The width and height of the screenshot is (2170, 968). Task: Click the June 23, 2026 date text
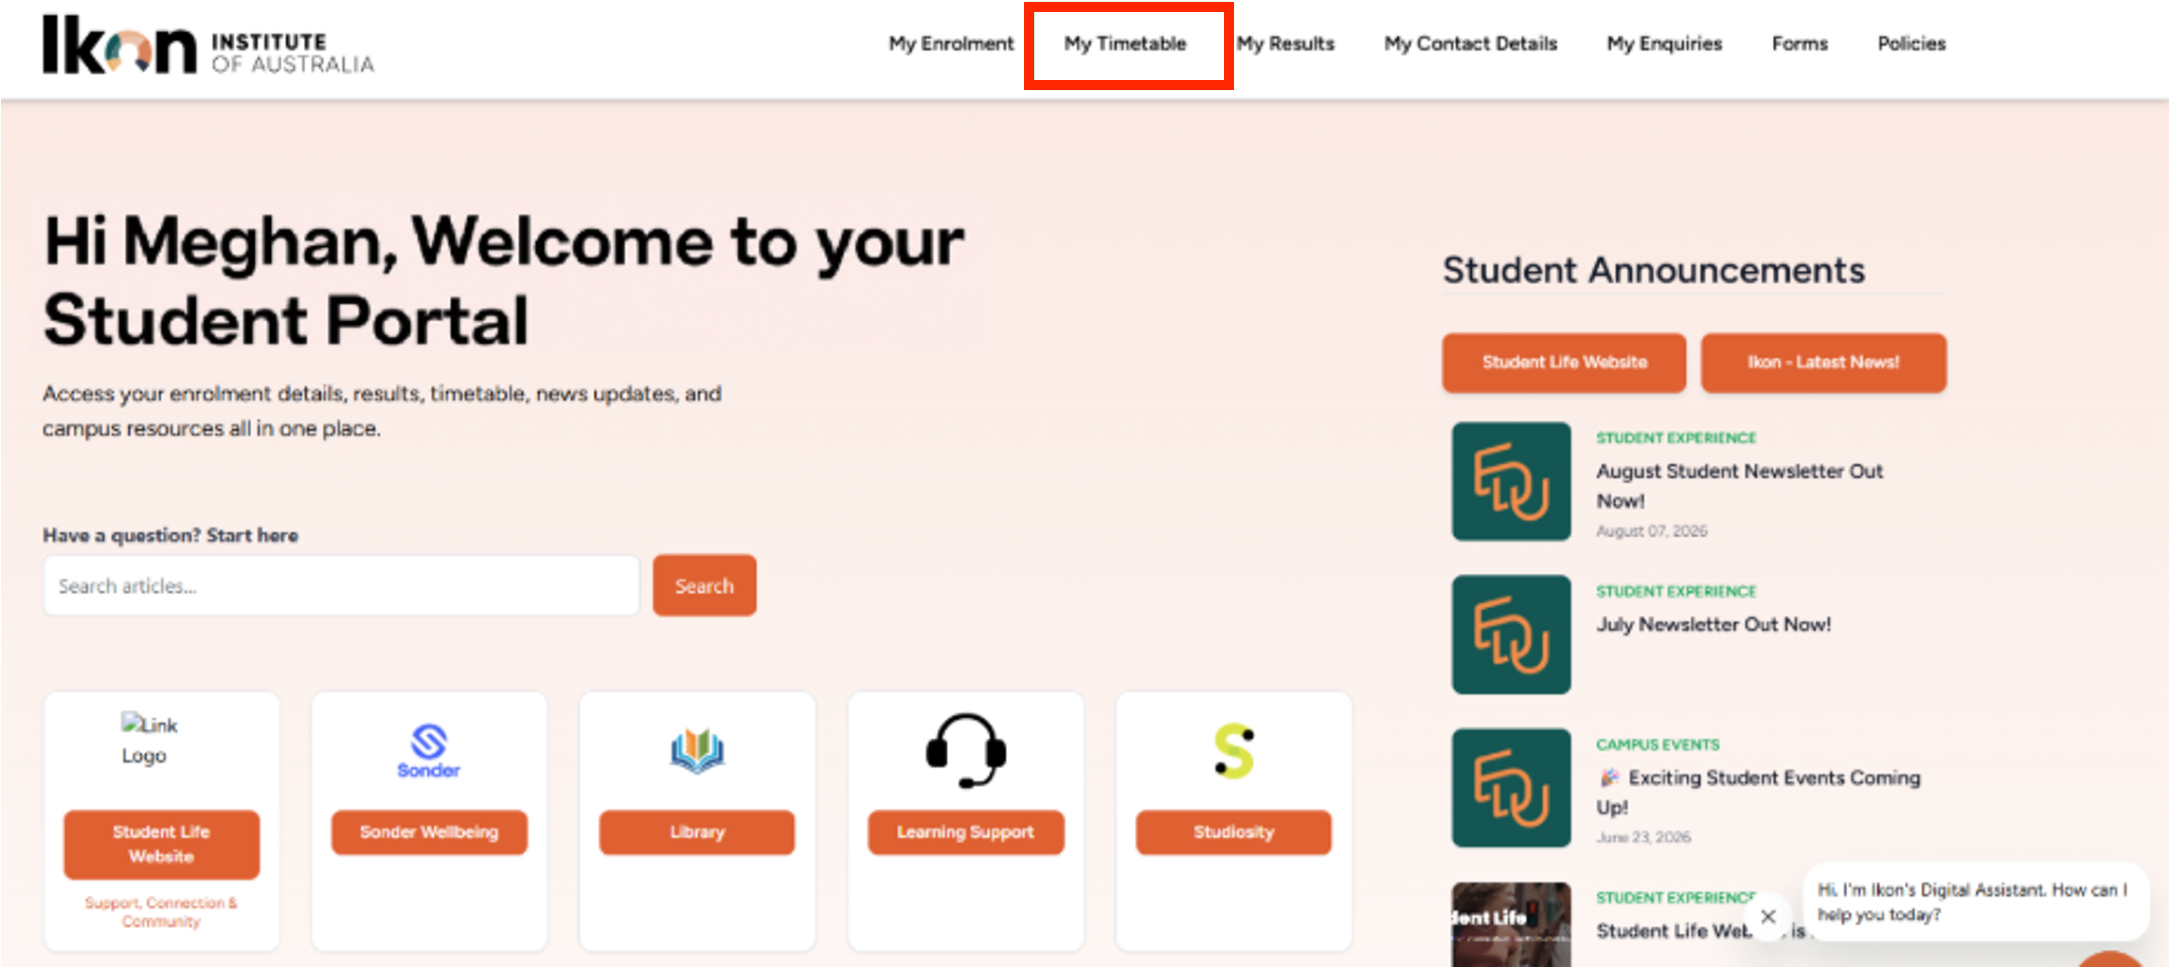pyautogui.click(x=1643, y=837)
